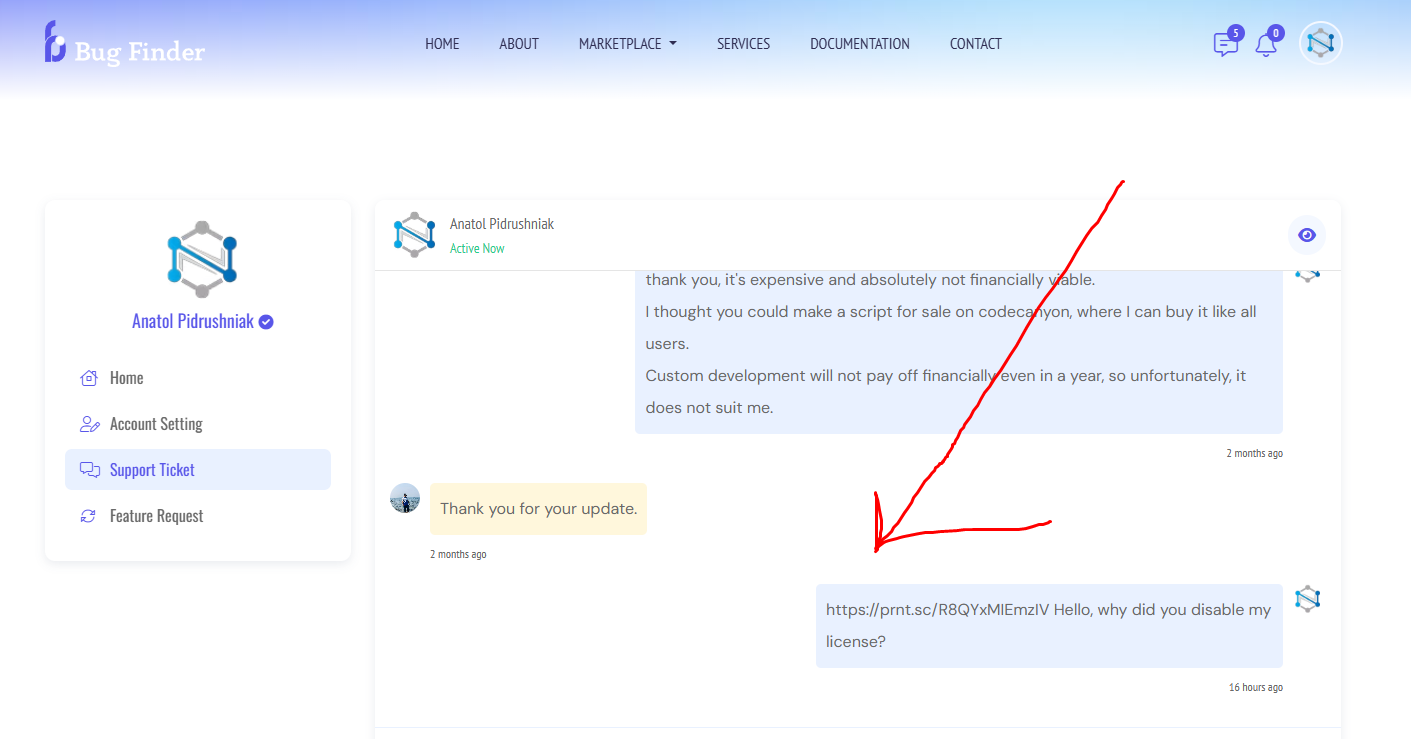Viewport: 1411px width, 739px height.
Task: Click the message containing the prnt.sc link
Action: (1048, 625)
